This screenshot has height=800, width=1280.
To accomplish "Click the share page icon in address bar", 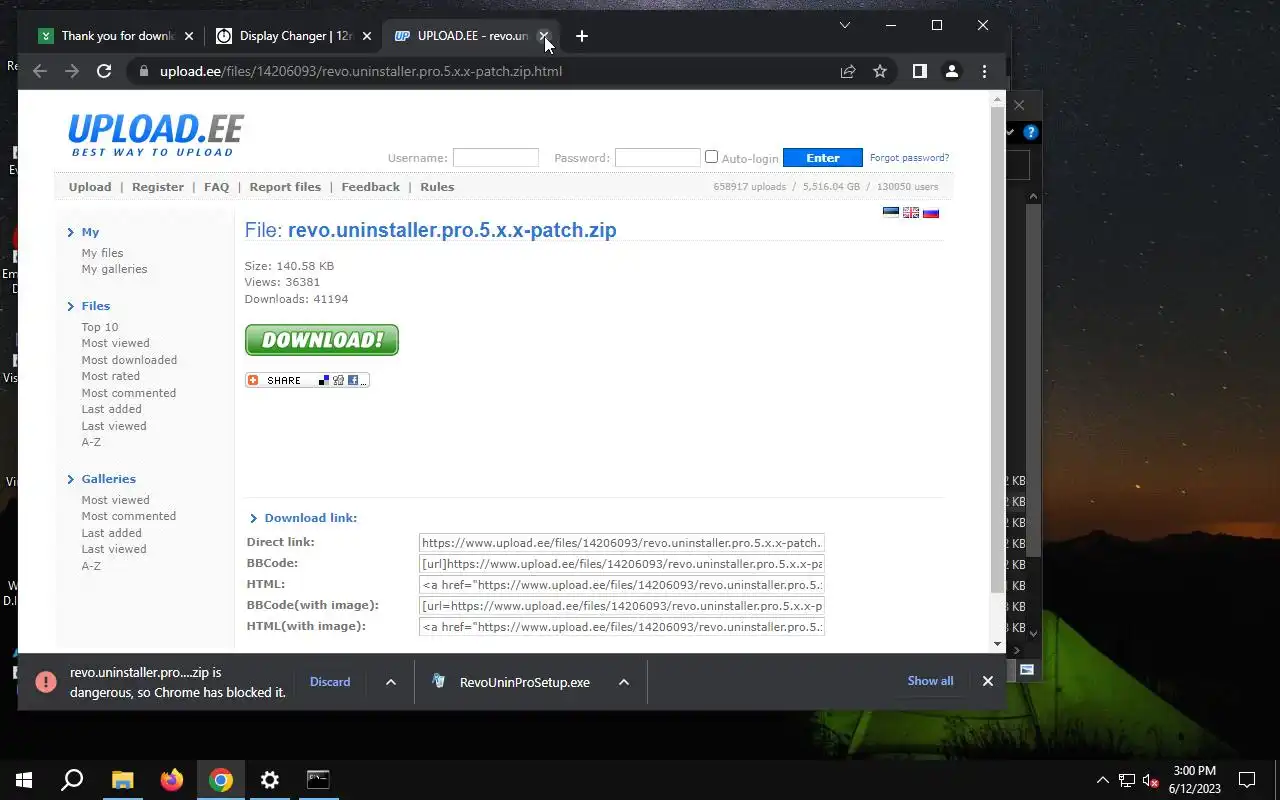I will tap(848, 71).
